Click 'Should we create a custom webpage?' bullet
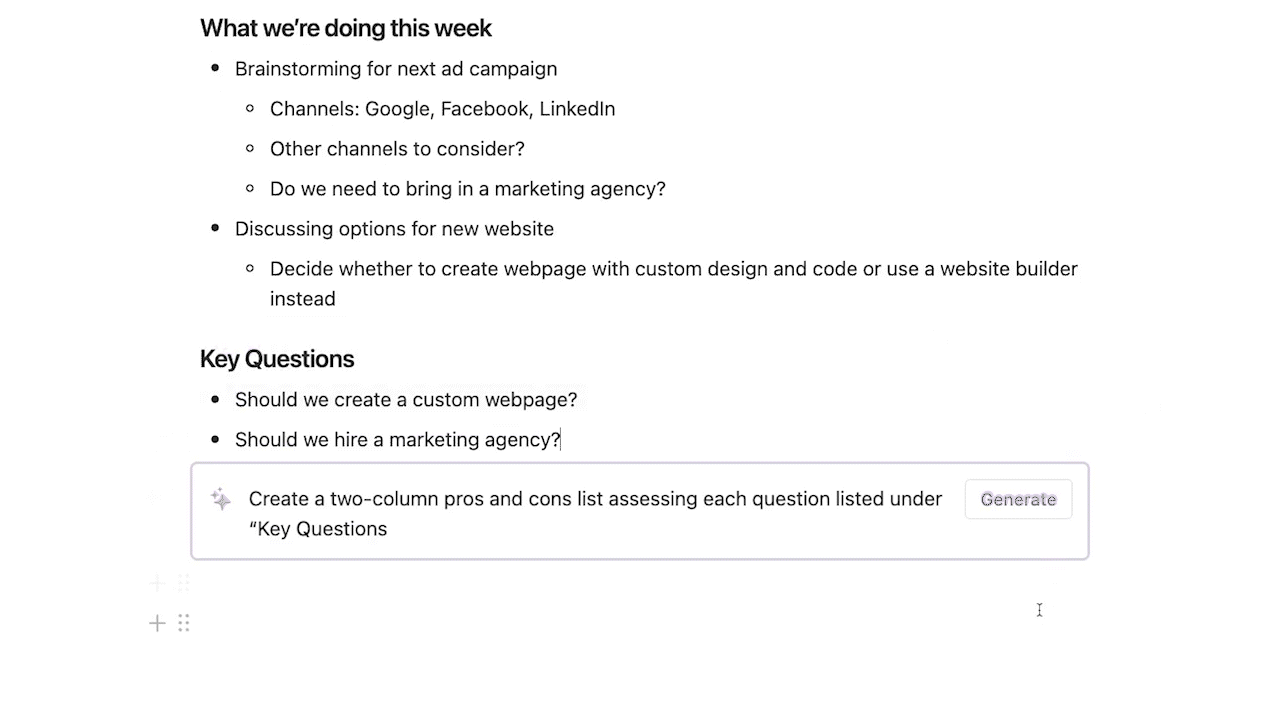The width and height of the screenshot is (1280, 720). (406, 399)
